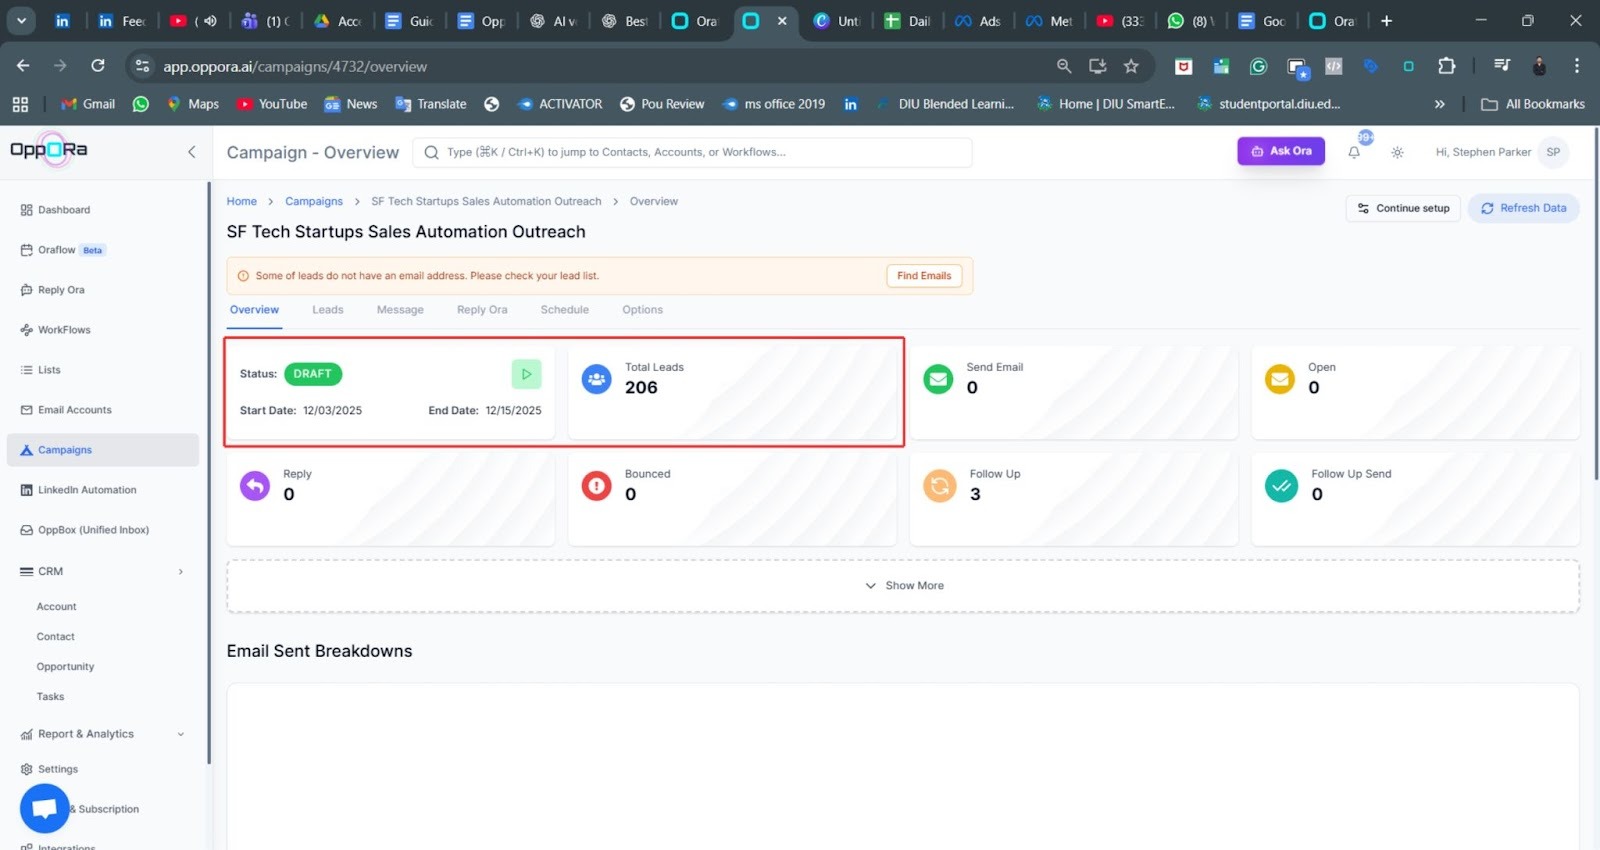
Task: Open LinkedIn Automation in sidebar
Action: 86,490
